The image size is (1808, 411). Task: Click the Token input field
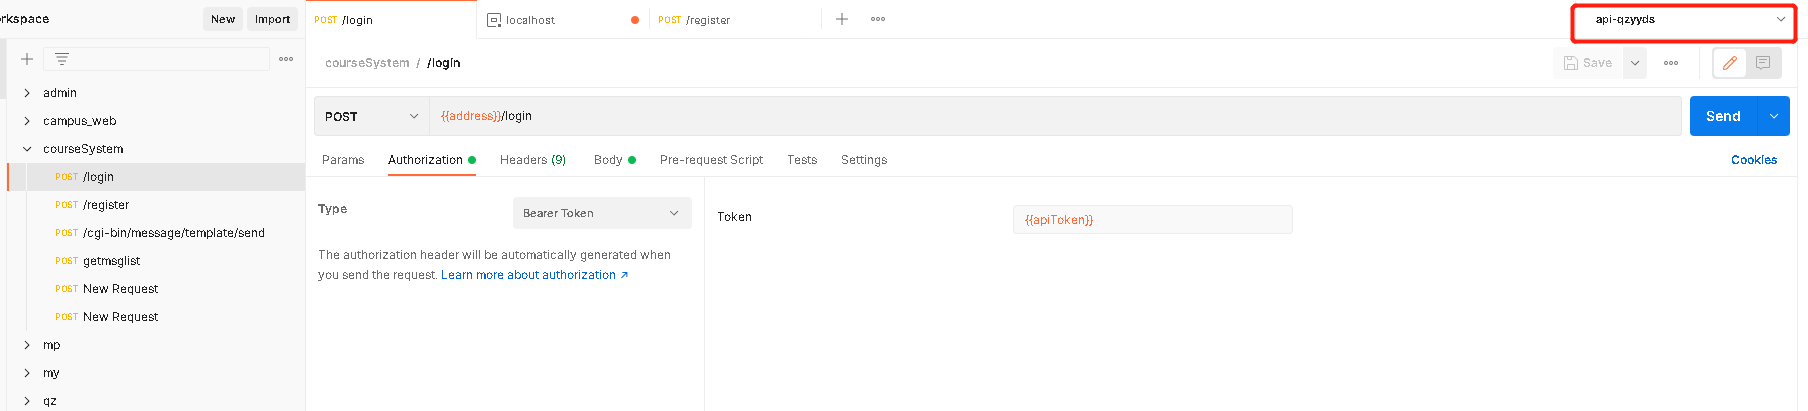pyautogui.click(x=1152, y=220)
